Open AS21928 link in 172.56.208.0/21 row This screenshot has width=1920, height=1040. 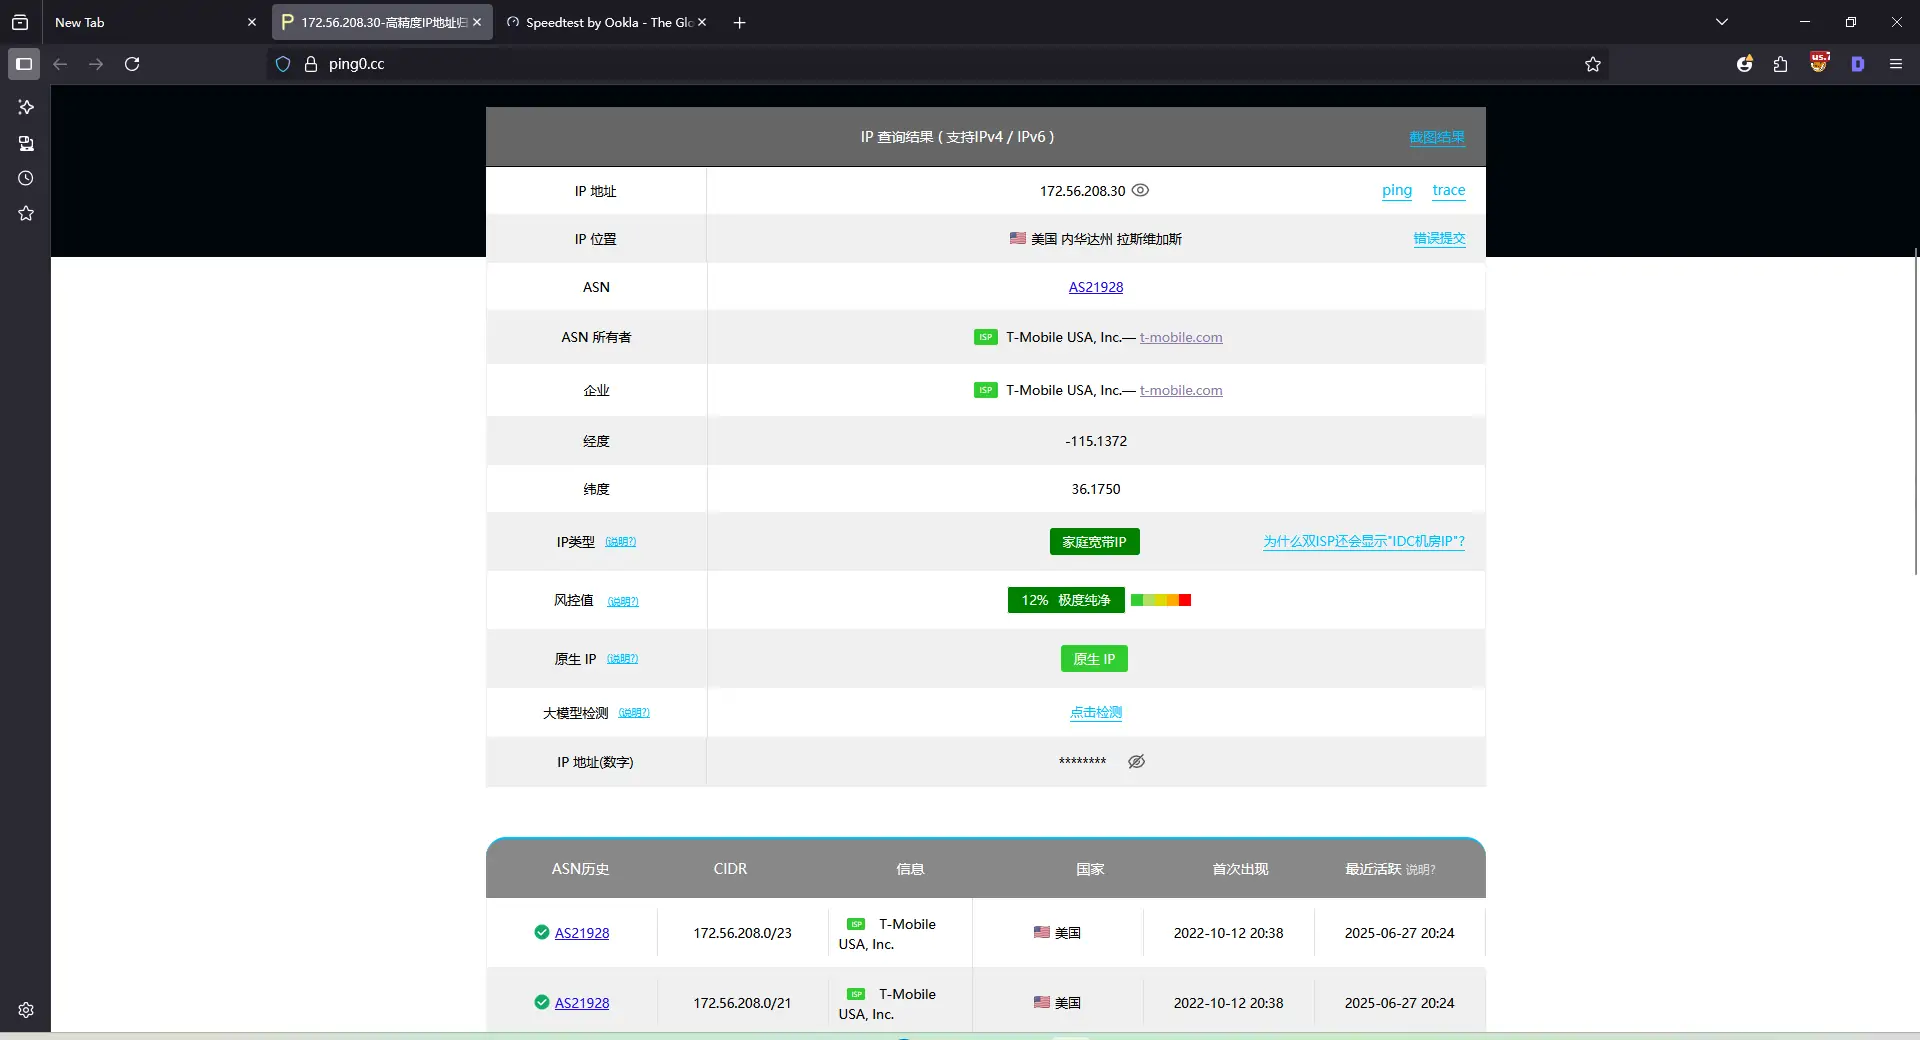coord(582,1003)
